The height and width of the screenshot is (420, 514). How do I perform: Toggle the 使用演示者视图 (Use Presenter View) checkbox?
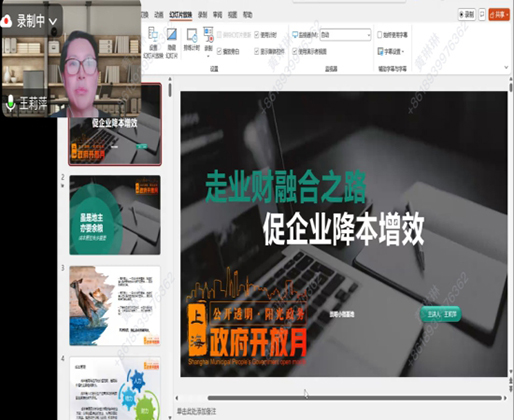[x=295, y=51]
